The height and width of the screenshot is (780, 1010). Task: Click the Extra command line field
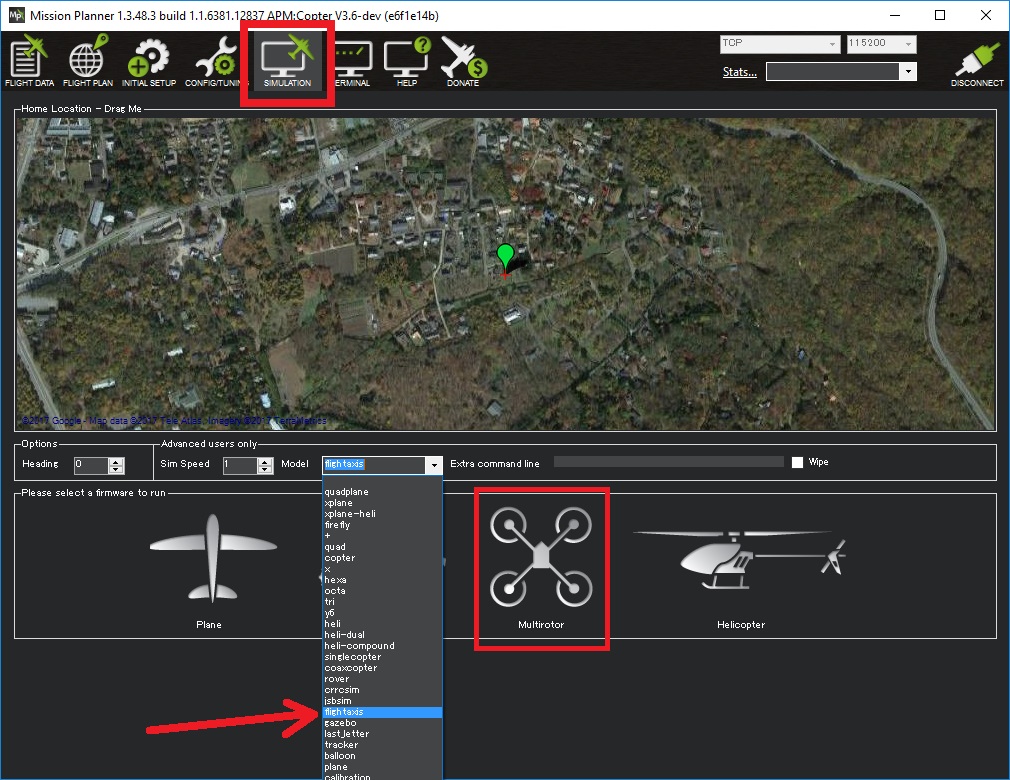668,462
